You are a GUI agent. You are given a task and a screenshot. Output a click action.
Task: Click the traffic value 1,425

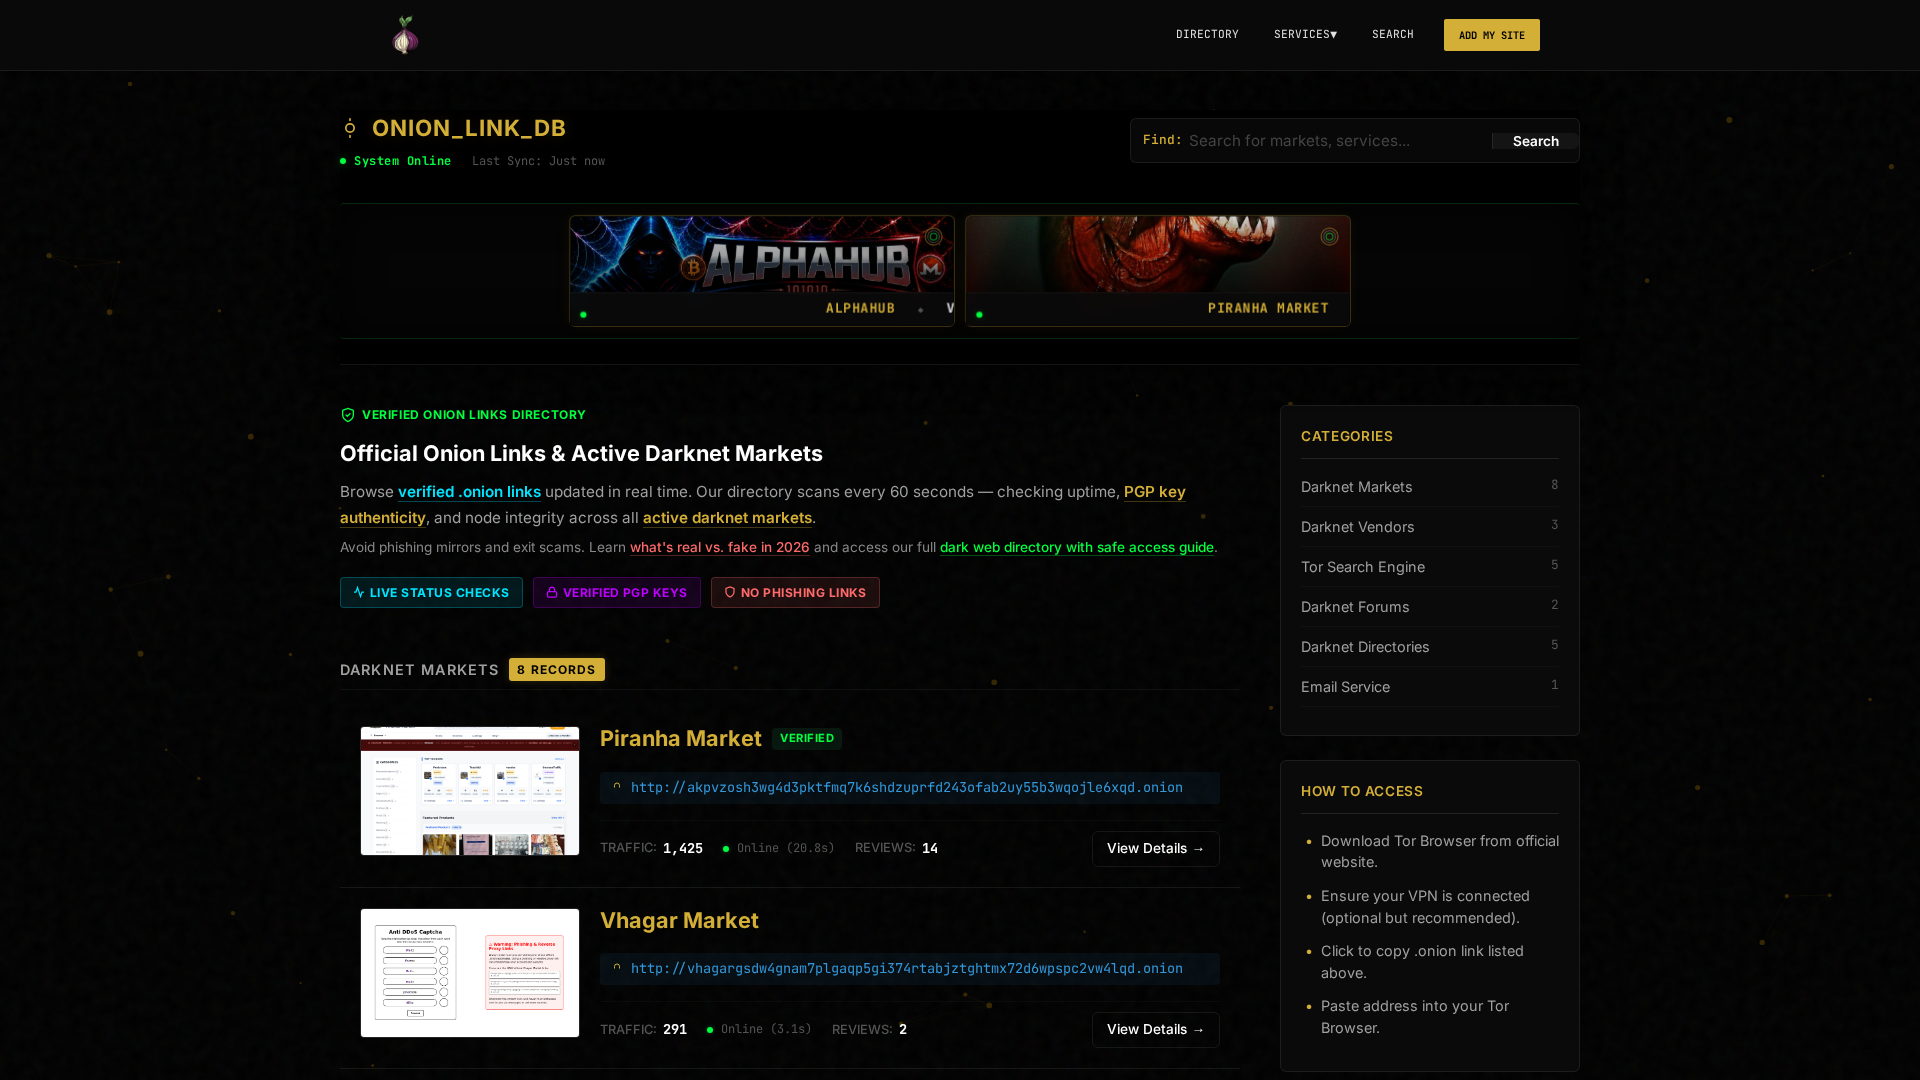point(683,848)
